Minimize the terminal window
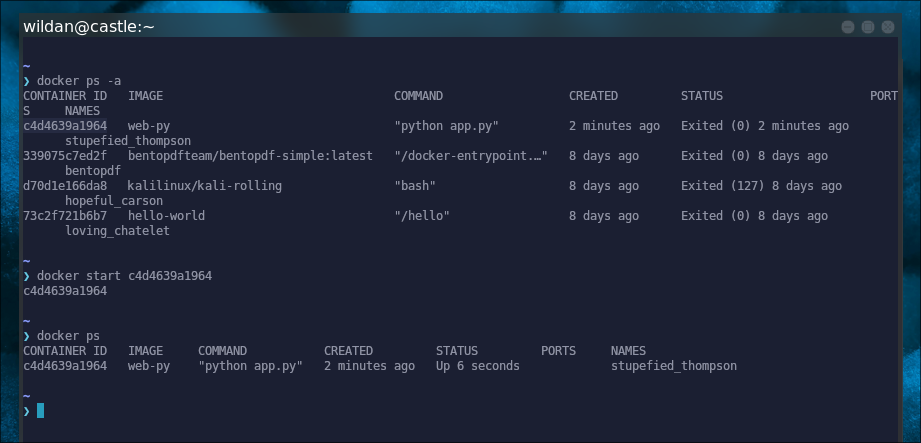 [x=848, y=27]
